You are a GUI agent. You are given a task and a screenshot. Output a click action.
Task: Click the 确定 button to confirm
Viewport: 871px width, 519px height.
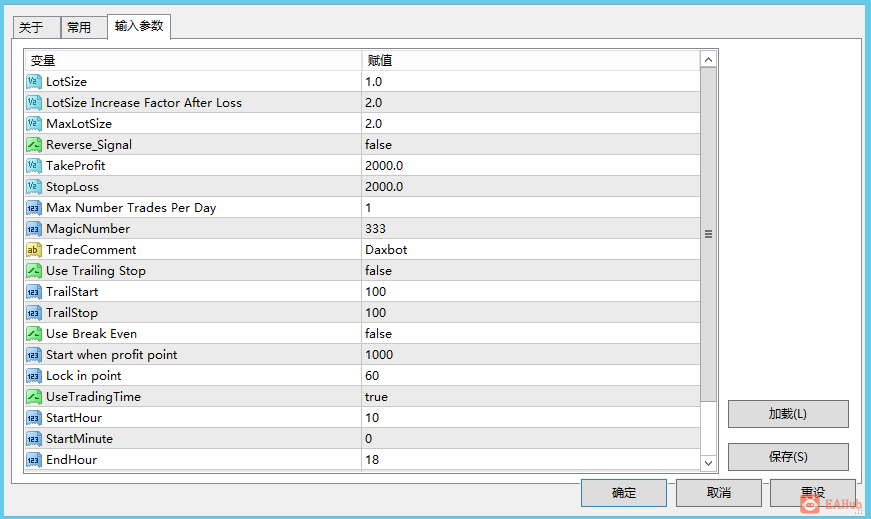coord(624,493)
